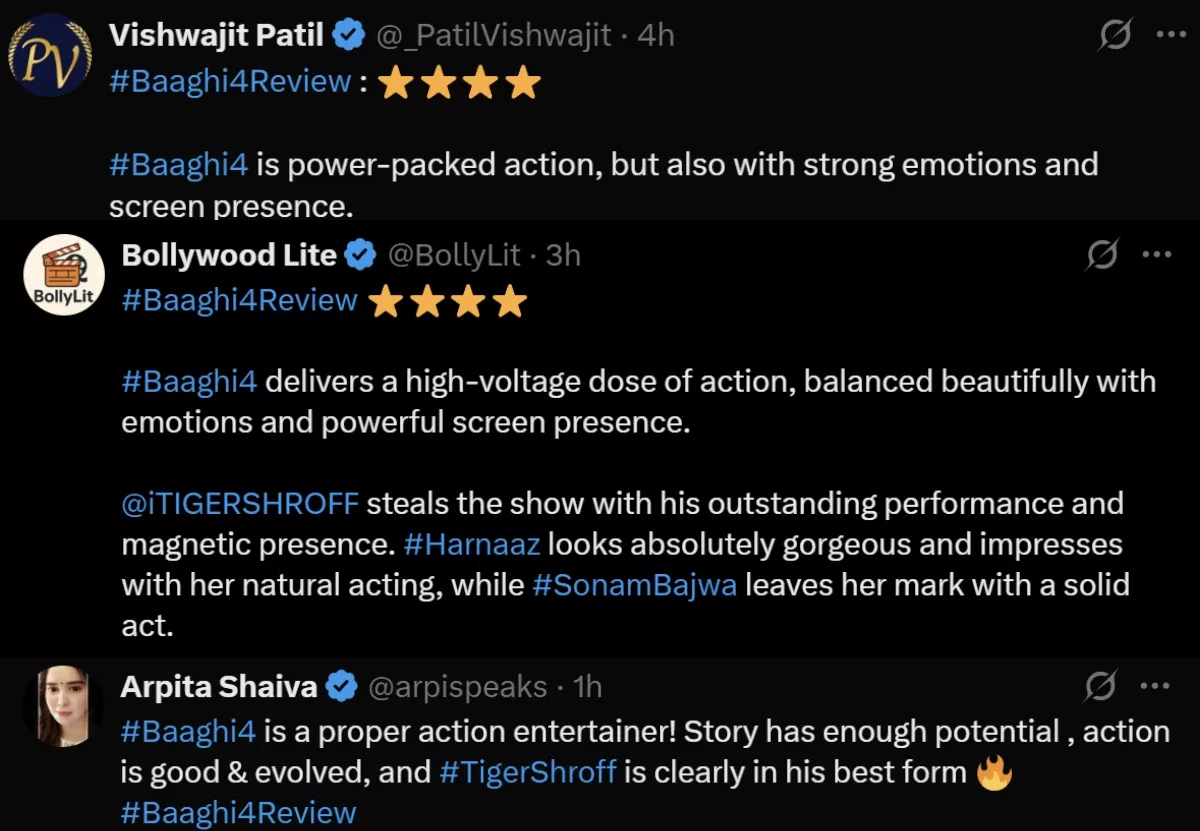Click the Grok icon on Bollywood Lite's tweet

[x=1102, y=256]
